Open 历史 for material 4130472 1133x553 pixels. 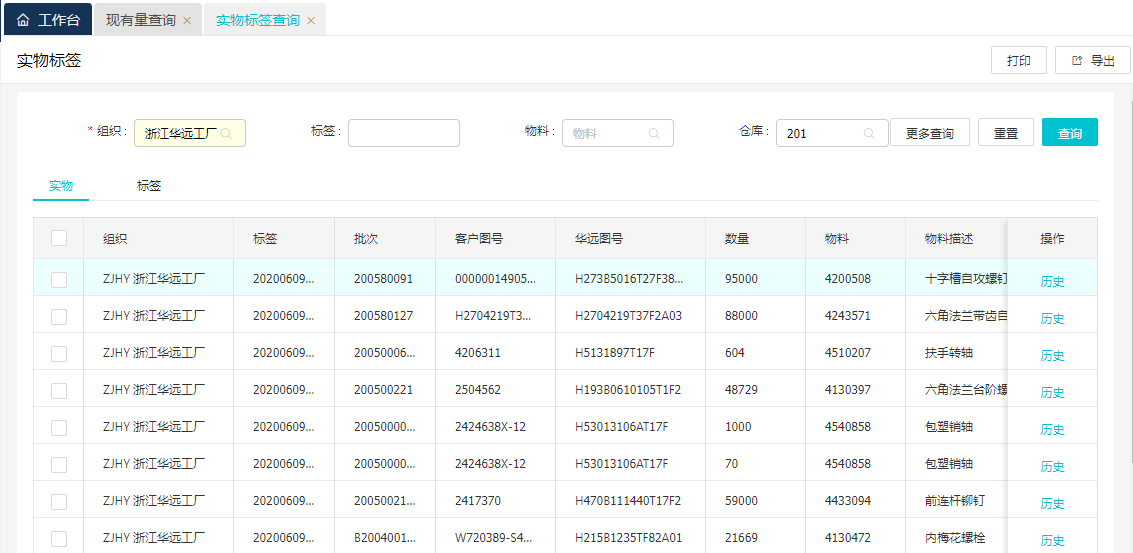coord(1052,541)
